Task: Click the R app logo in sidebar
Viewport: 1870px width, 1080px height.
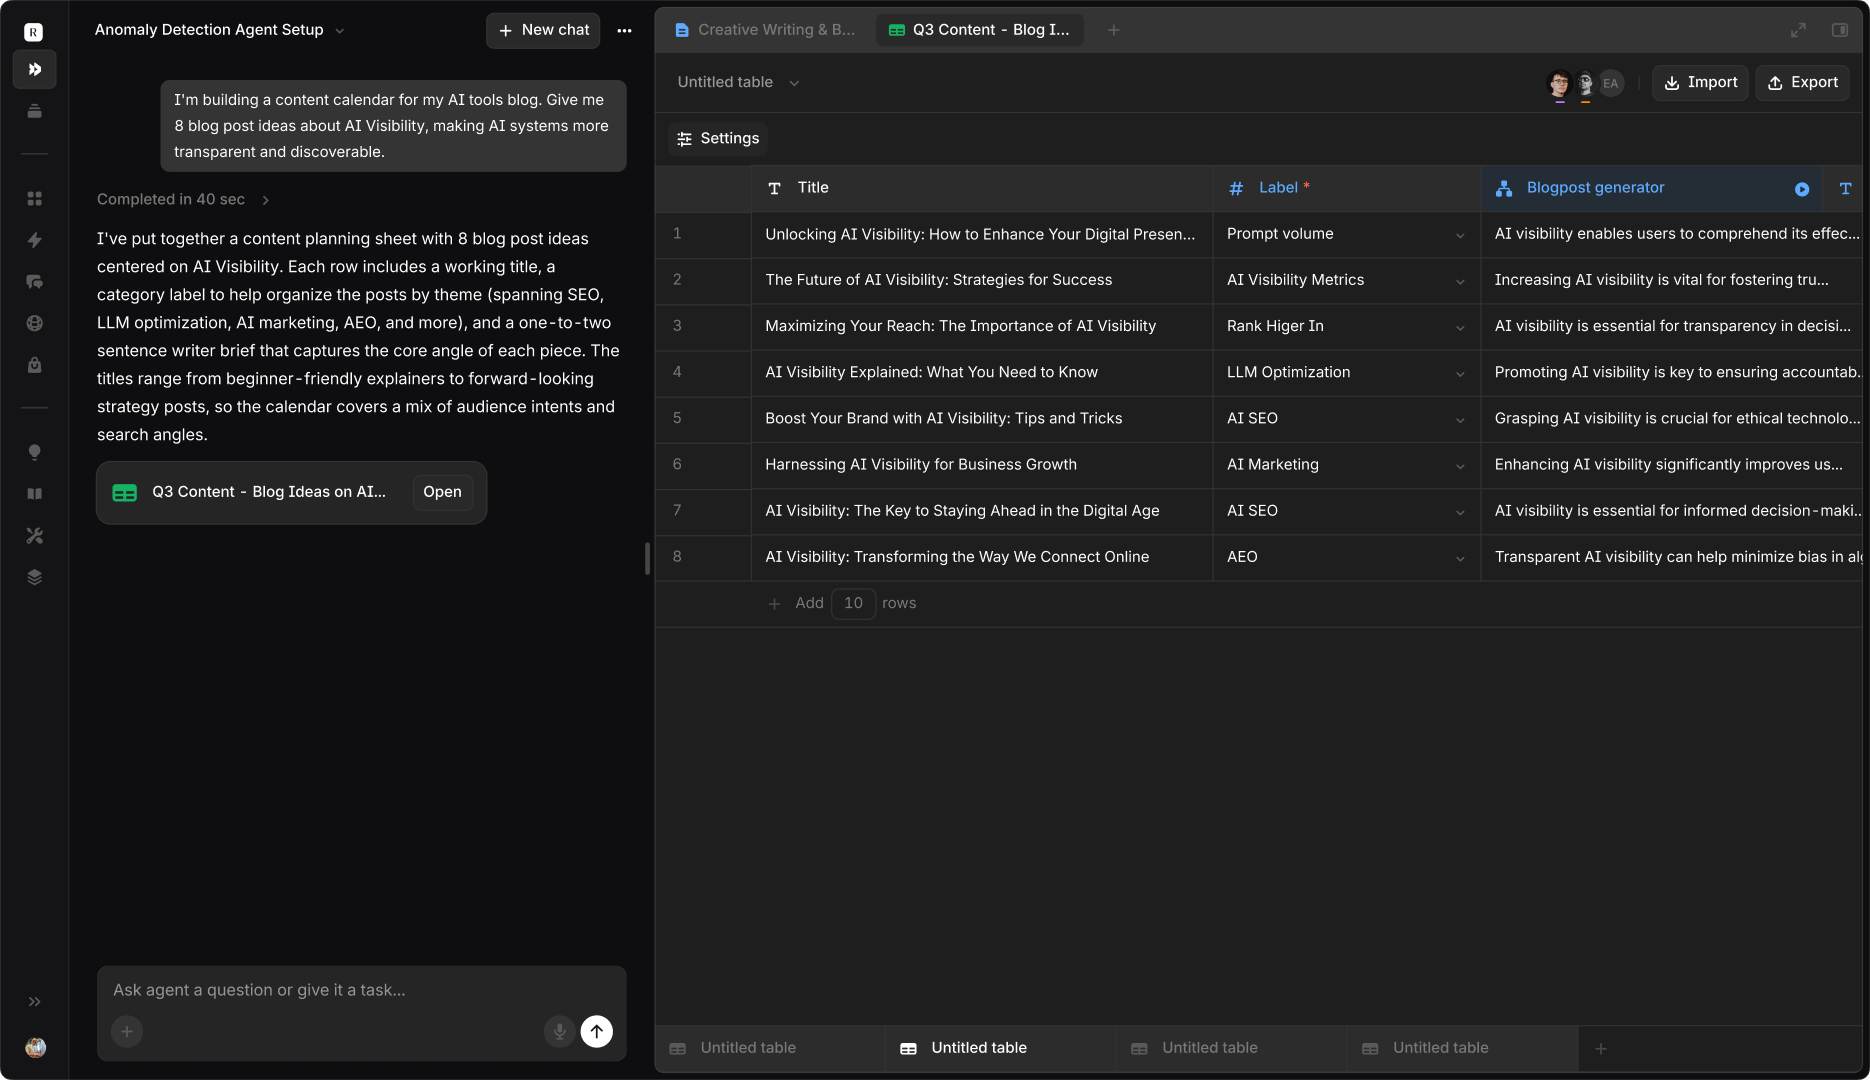Action: (x=34, y=32)
